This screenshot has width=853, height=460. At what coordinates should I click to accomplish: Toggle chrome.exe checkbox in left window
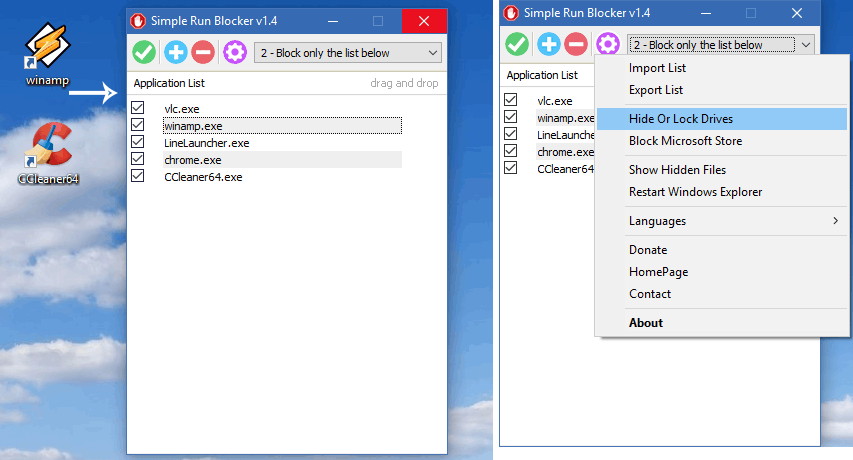click(x=138, y=159)
